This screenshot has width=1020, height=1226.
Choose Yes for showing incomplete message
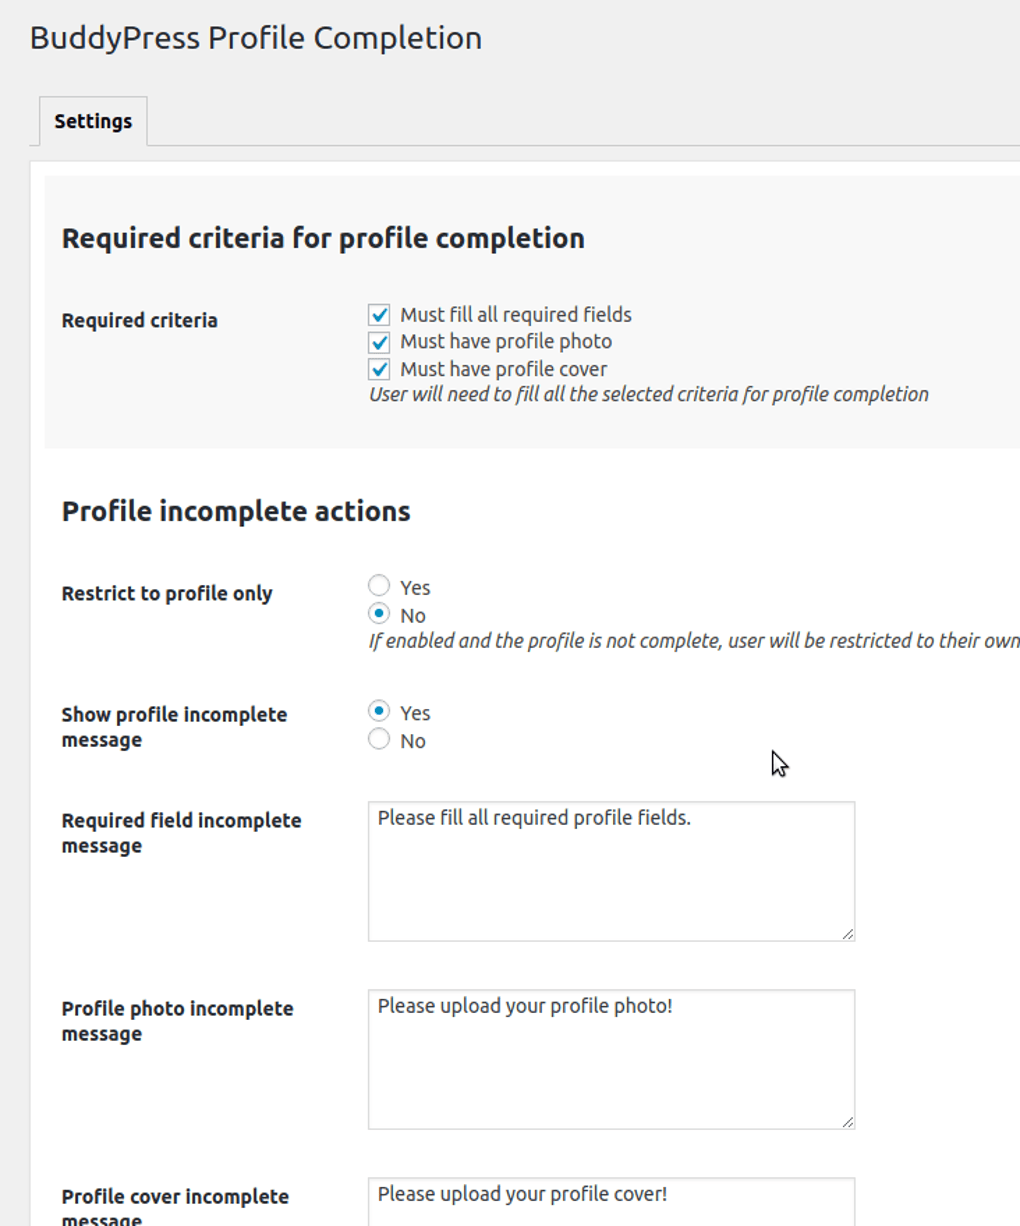pos(379,712)
